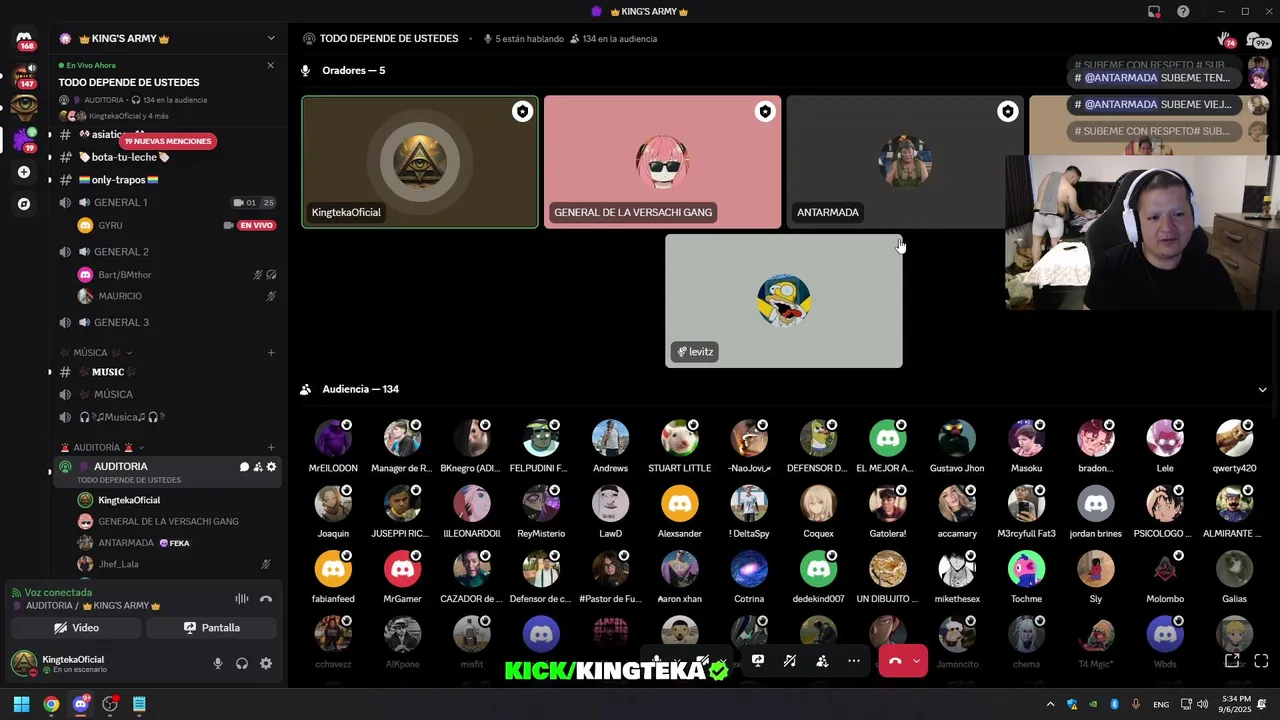1280x720 pixels.
Task: Add channel to AUDITORÍA category
Action: point(271,447)
